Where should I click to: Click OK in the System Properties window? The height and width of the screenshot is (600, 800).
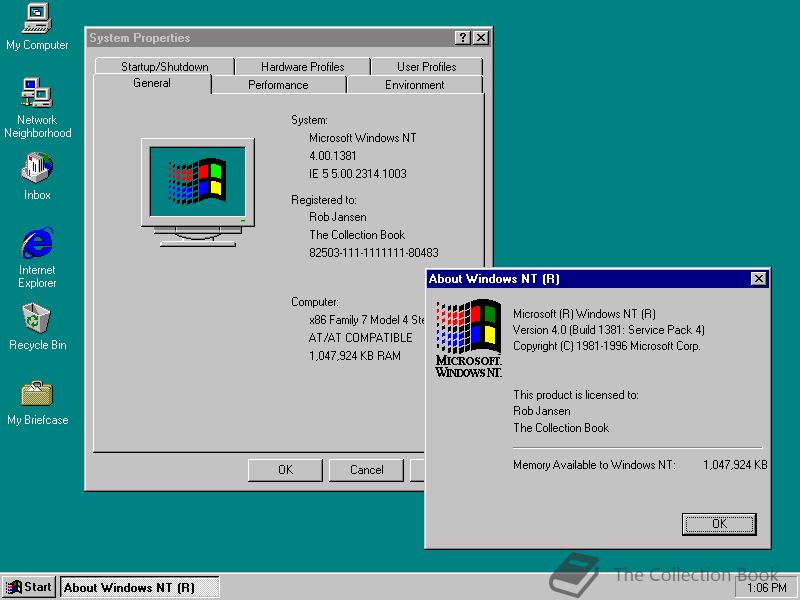pyautogui.click(x=285, y=470)
